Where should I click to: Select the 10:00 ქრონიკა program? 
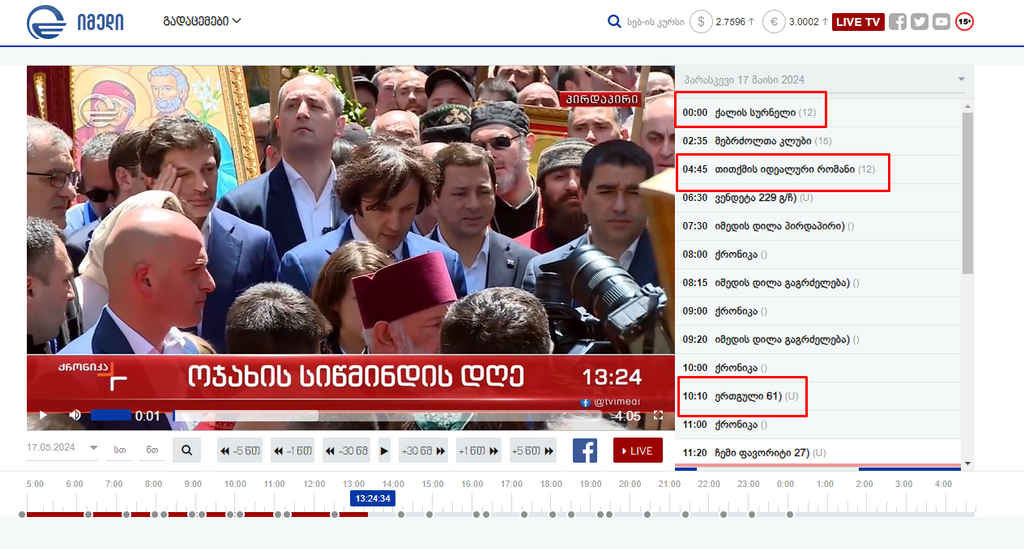[x=818, y=368]
